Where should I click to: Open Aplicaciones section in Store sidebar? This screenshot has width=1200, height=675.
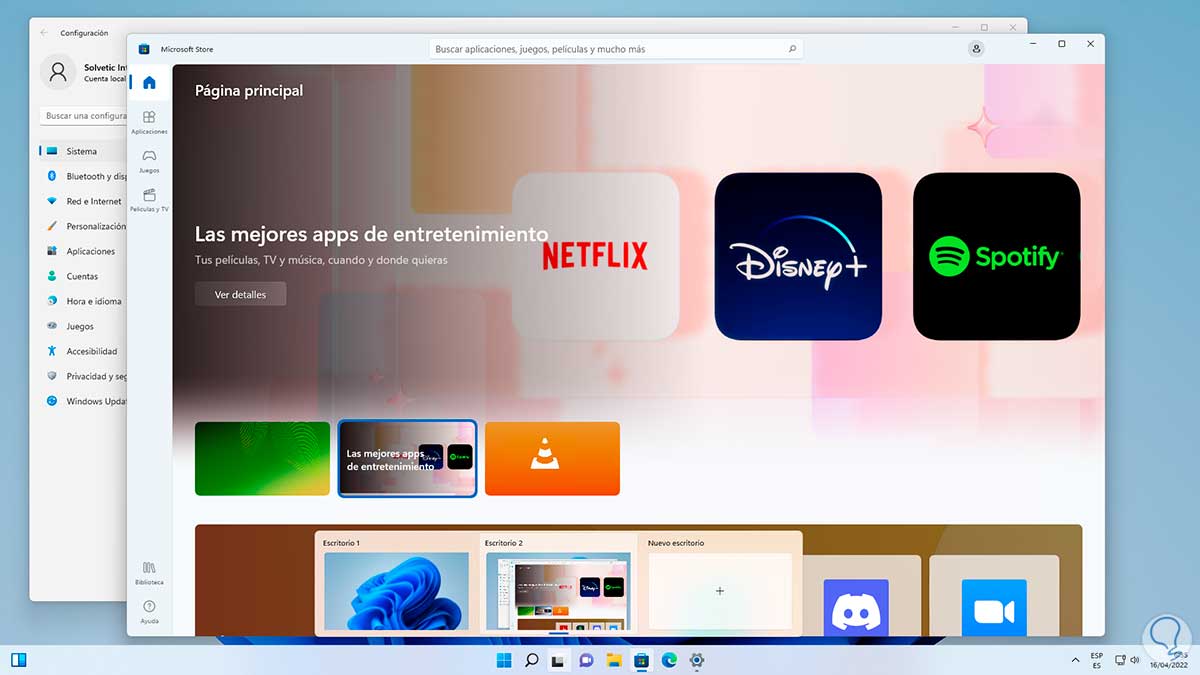click(x=149, y=122)
